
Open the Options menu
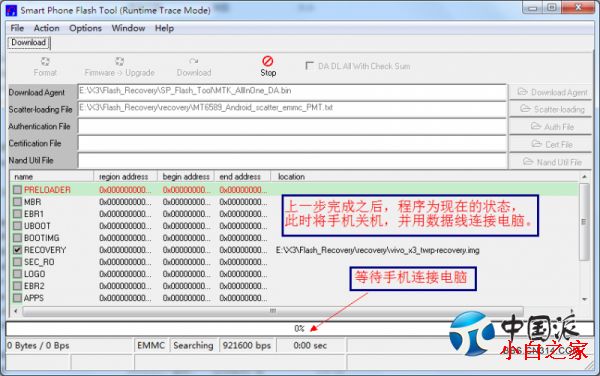pyautogui.click(x=85, y=28)
